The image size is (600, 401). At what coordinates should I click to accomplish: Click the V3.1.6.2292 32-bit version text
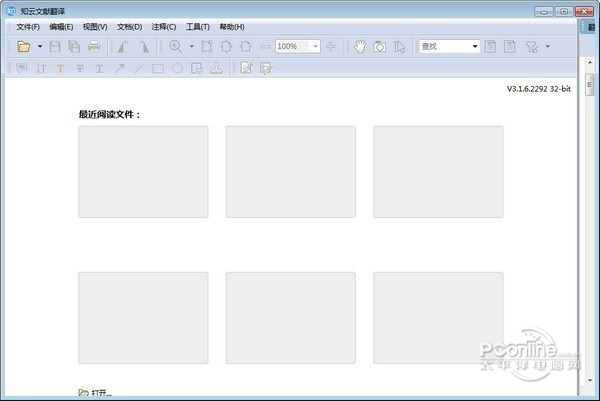539,89
